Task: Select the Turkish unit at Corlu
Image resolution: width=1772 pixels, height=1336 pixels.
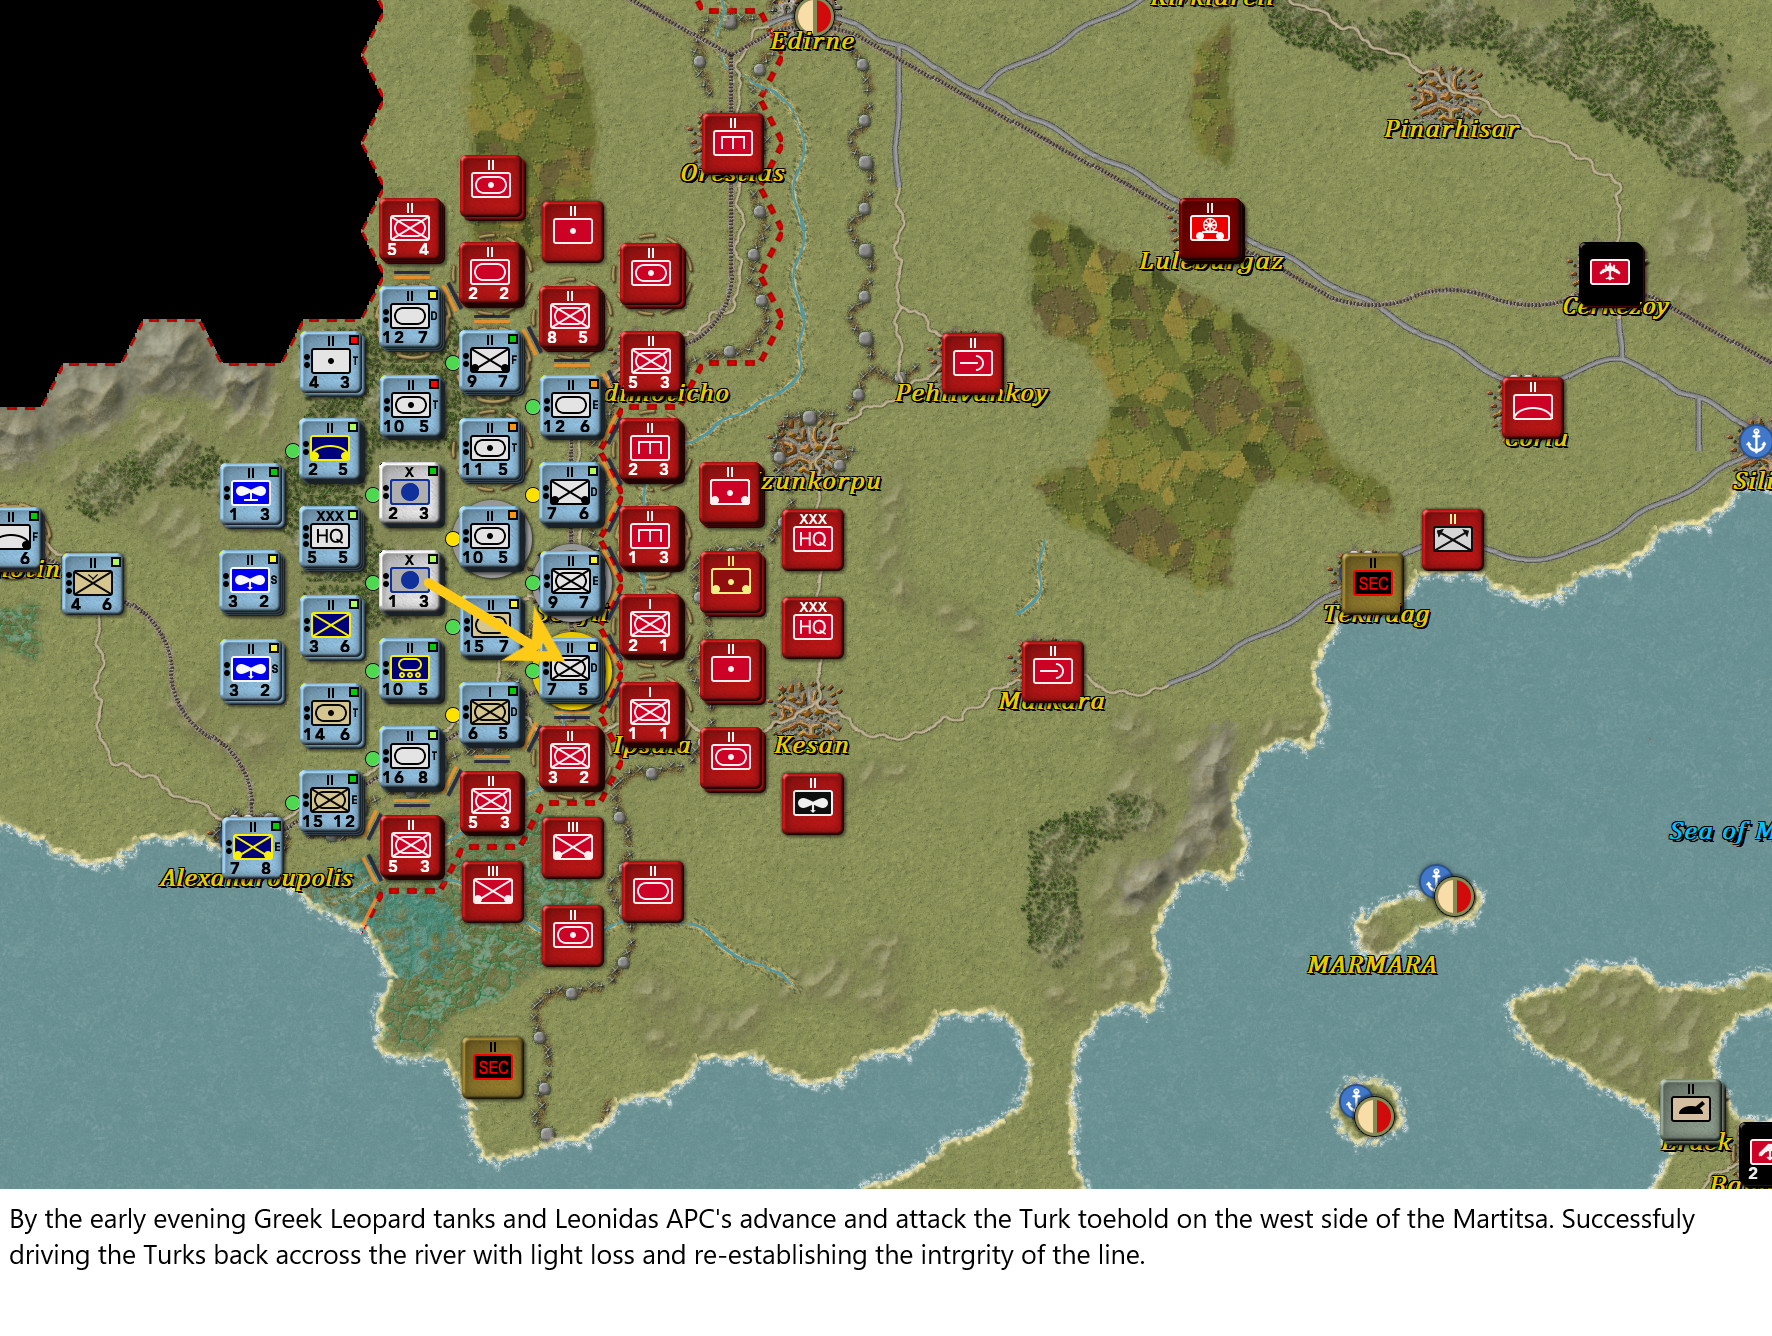Action: 1532,407
